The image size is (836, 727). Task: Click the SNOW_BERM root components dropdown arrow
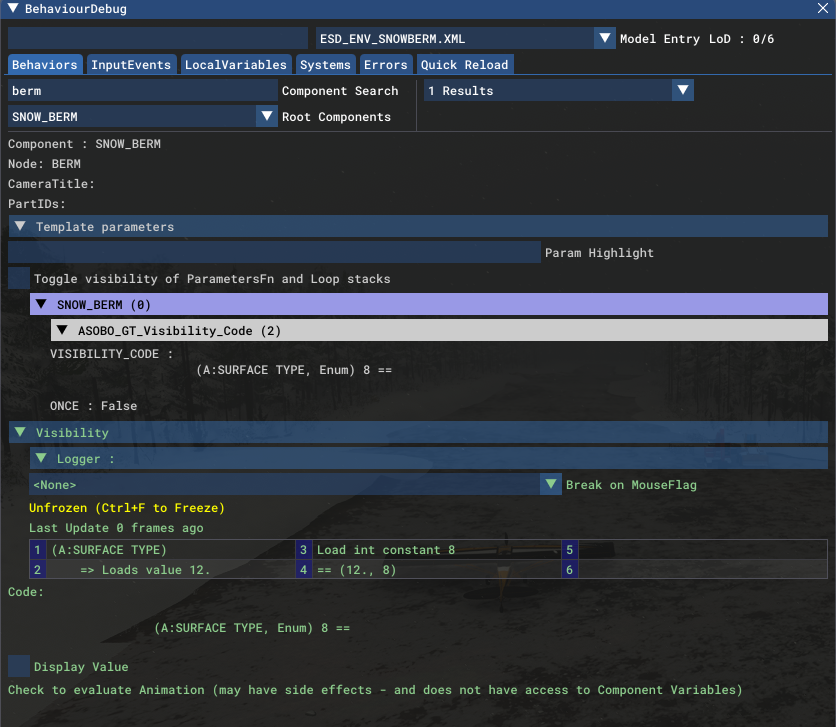267,116
